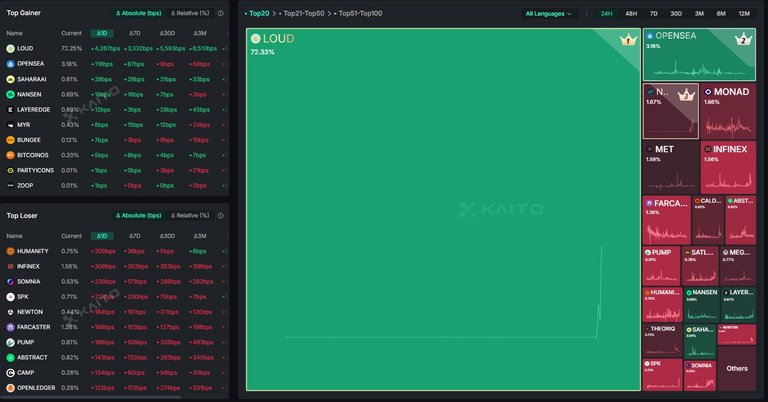Click the rank 2 crown on OPENSEA tile
The width and height of the screenshot is (768, 402).
tap(743, 40)
